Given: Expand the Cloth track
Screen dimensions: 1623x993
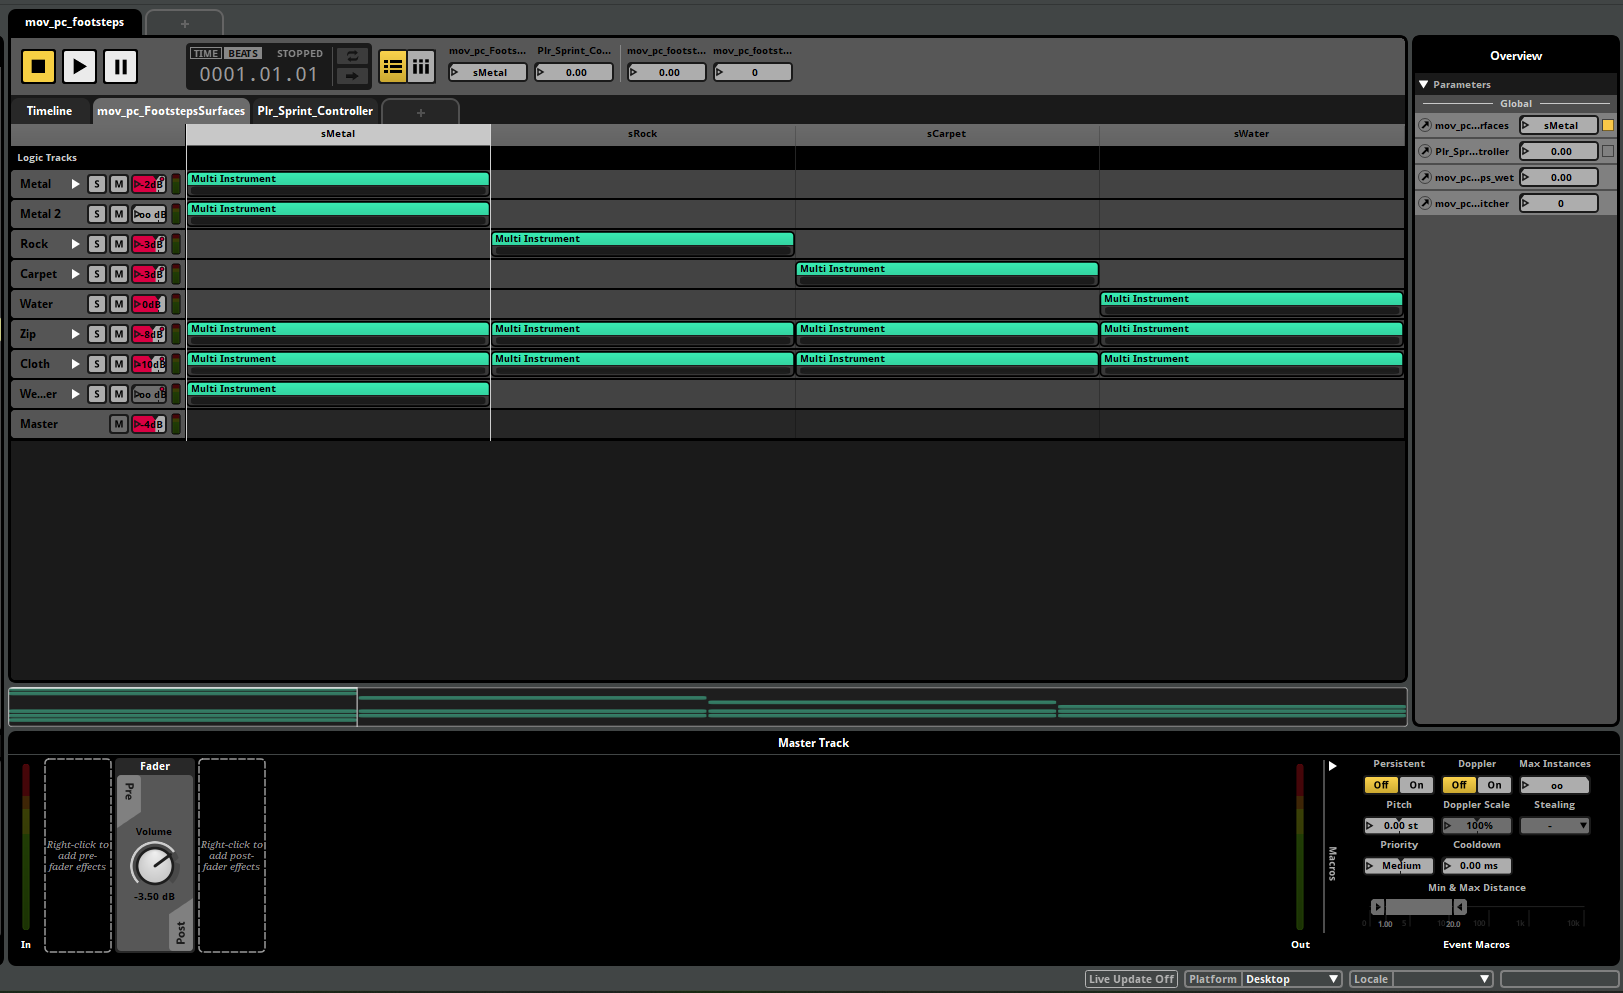Looking at the screenshot, I should [75, 364].
